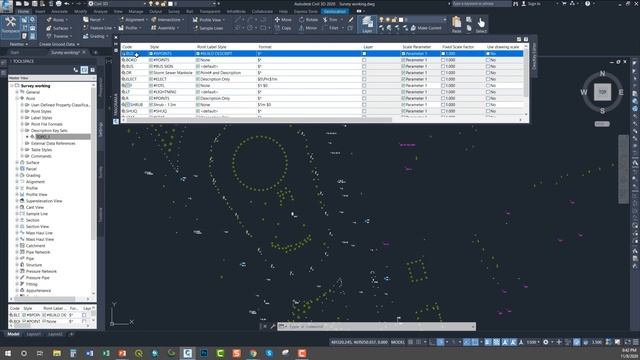This screenshot has width=640, height=360.
Task: Click the Civil 3D taskbar icon
Action: click(x=187, y=353)
